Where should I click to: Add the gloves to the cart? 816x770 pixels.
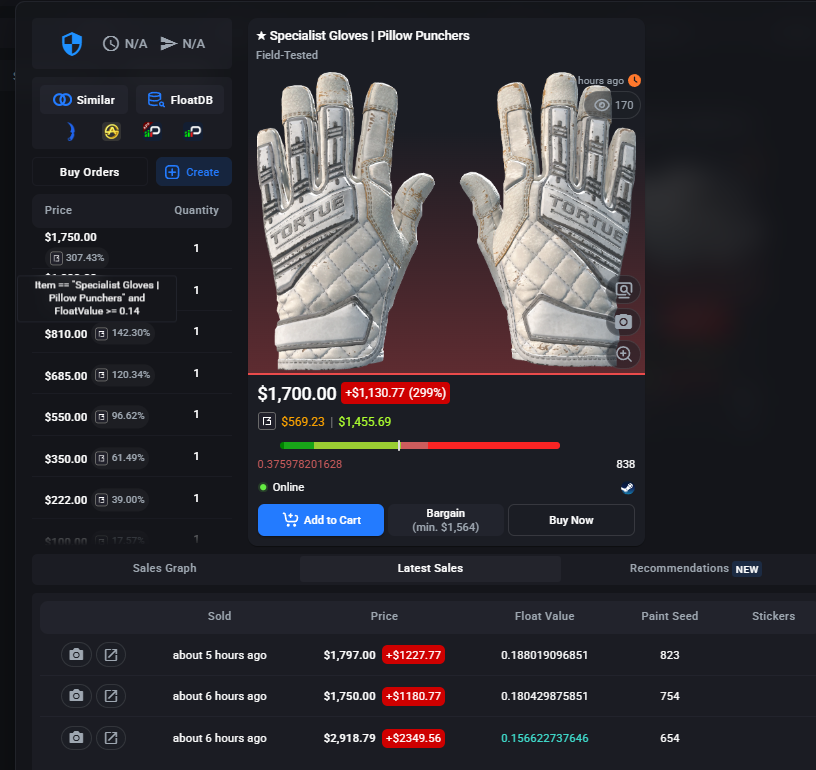click(321, 520)
